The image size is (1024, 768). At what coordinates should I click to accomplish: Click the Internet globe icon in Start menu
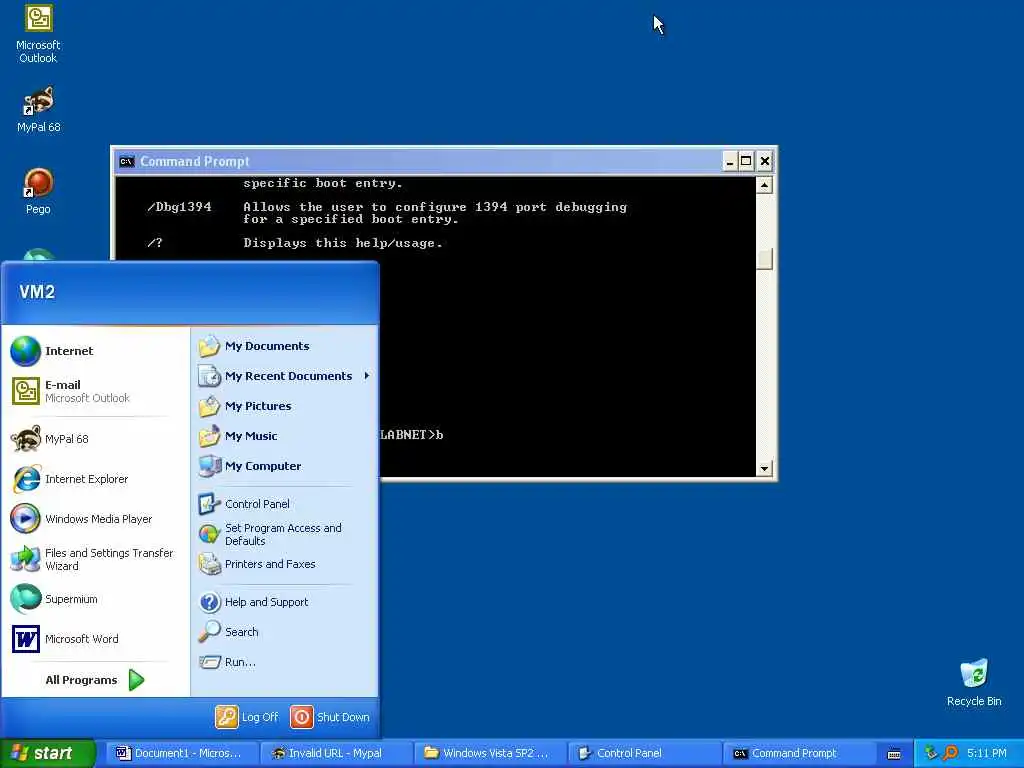pos(25,351)
